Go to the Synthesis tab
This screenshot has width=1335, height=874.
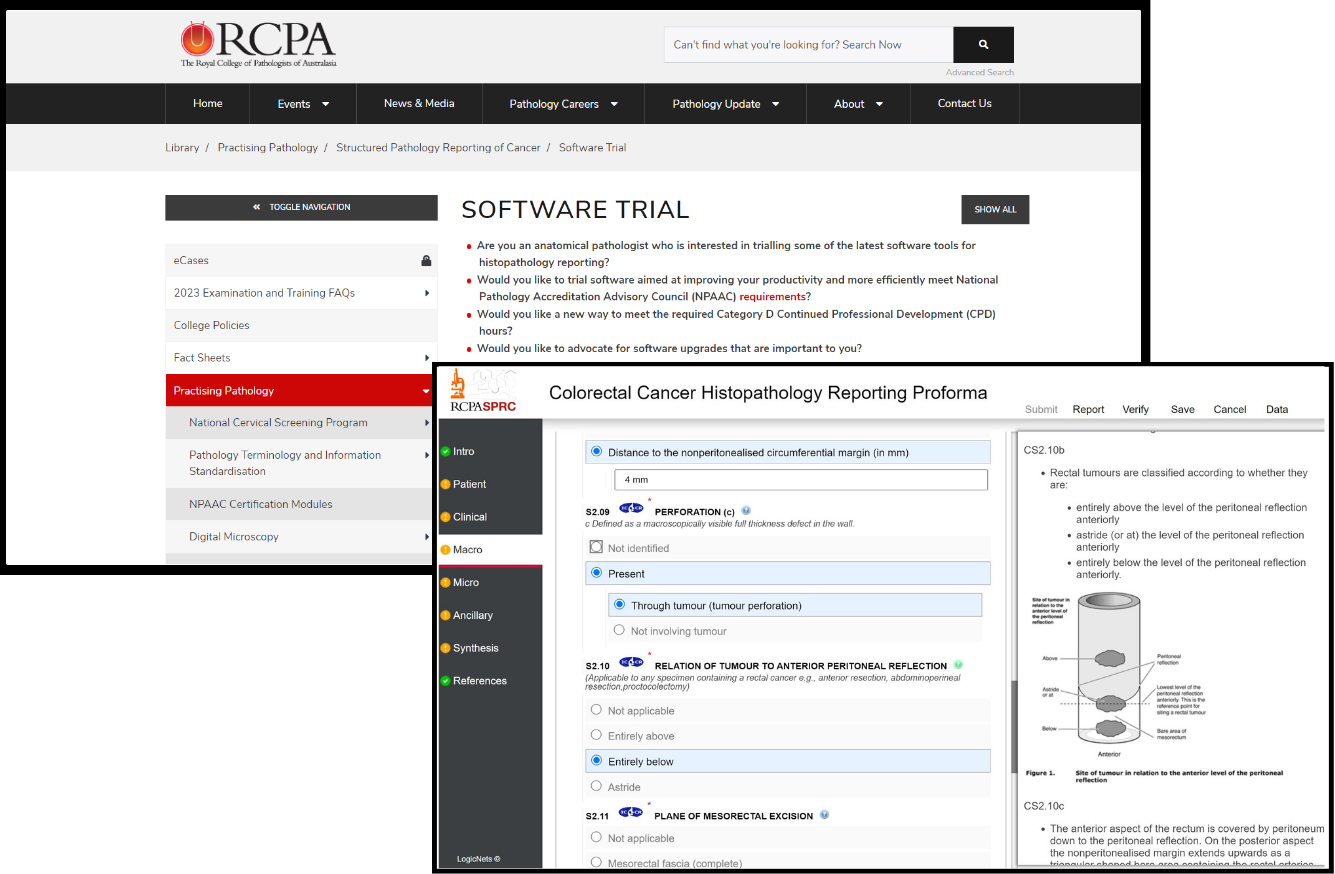click(490, 648)
